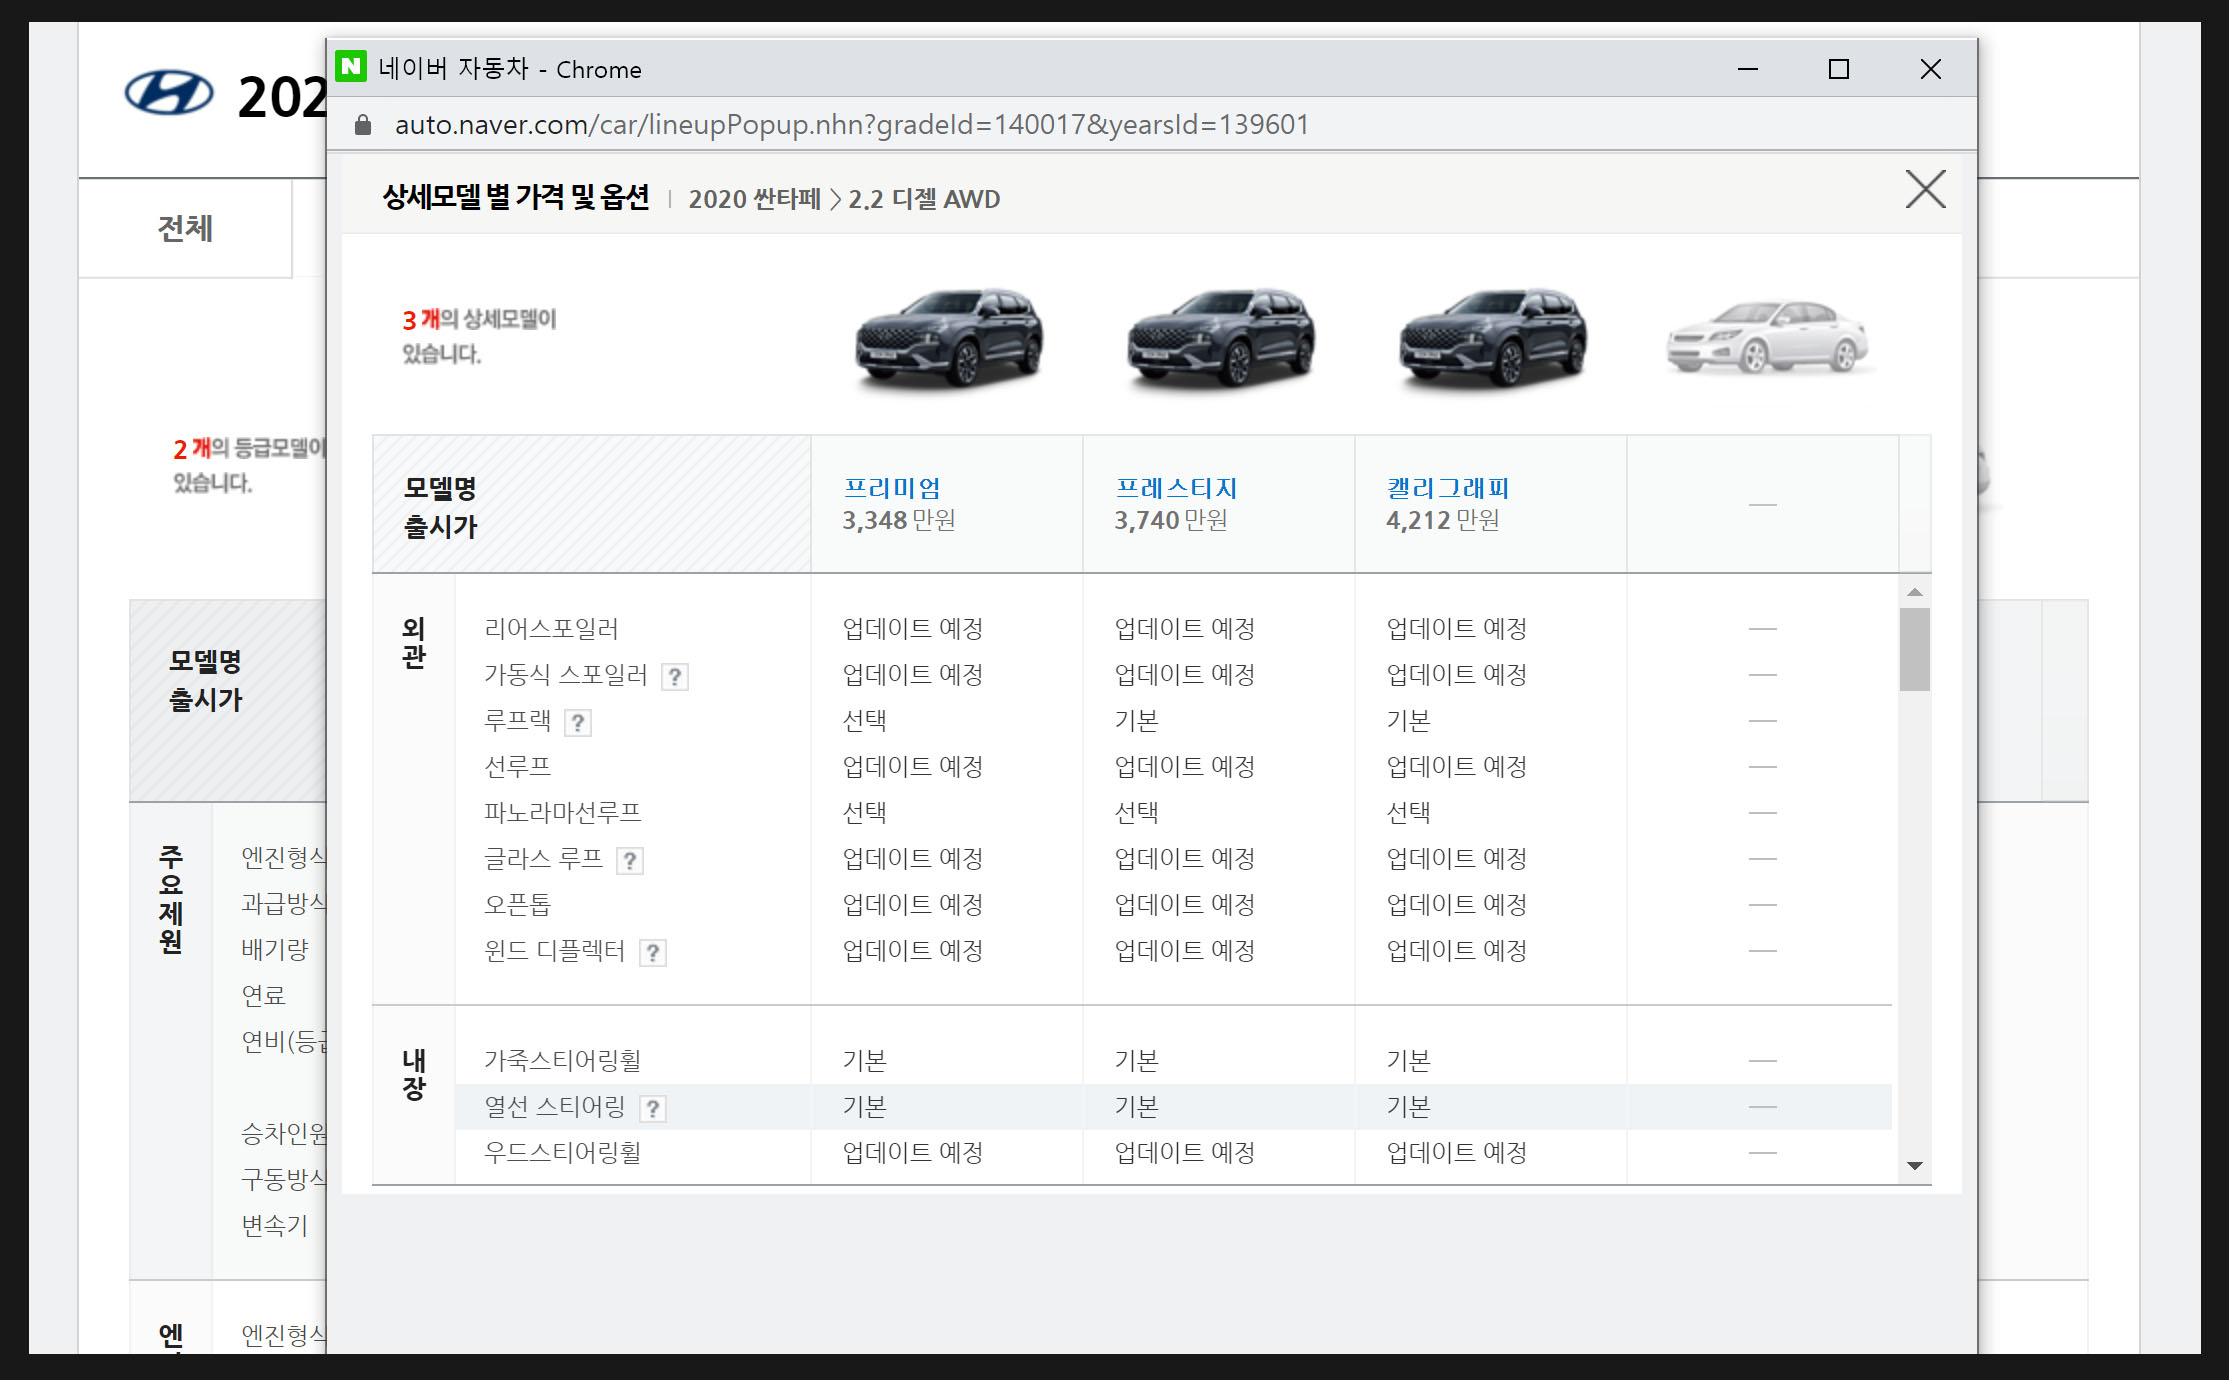This screenshot has width=2229, height=1380.
Task: Click the scroll up arrow of options table
Action: coord(1915,592)
